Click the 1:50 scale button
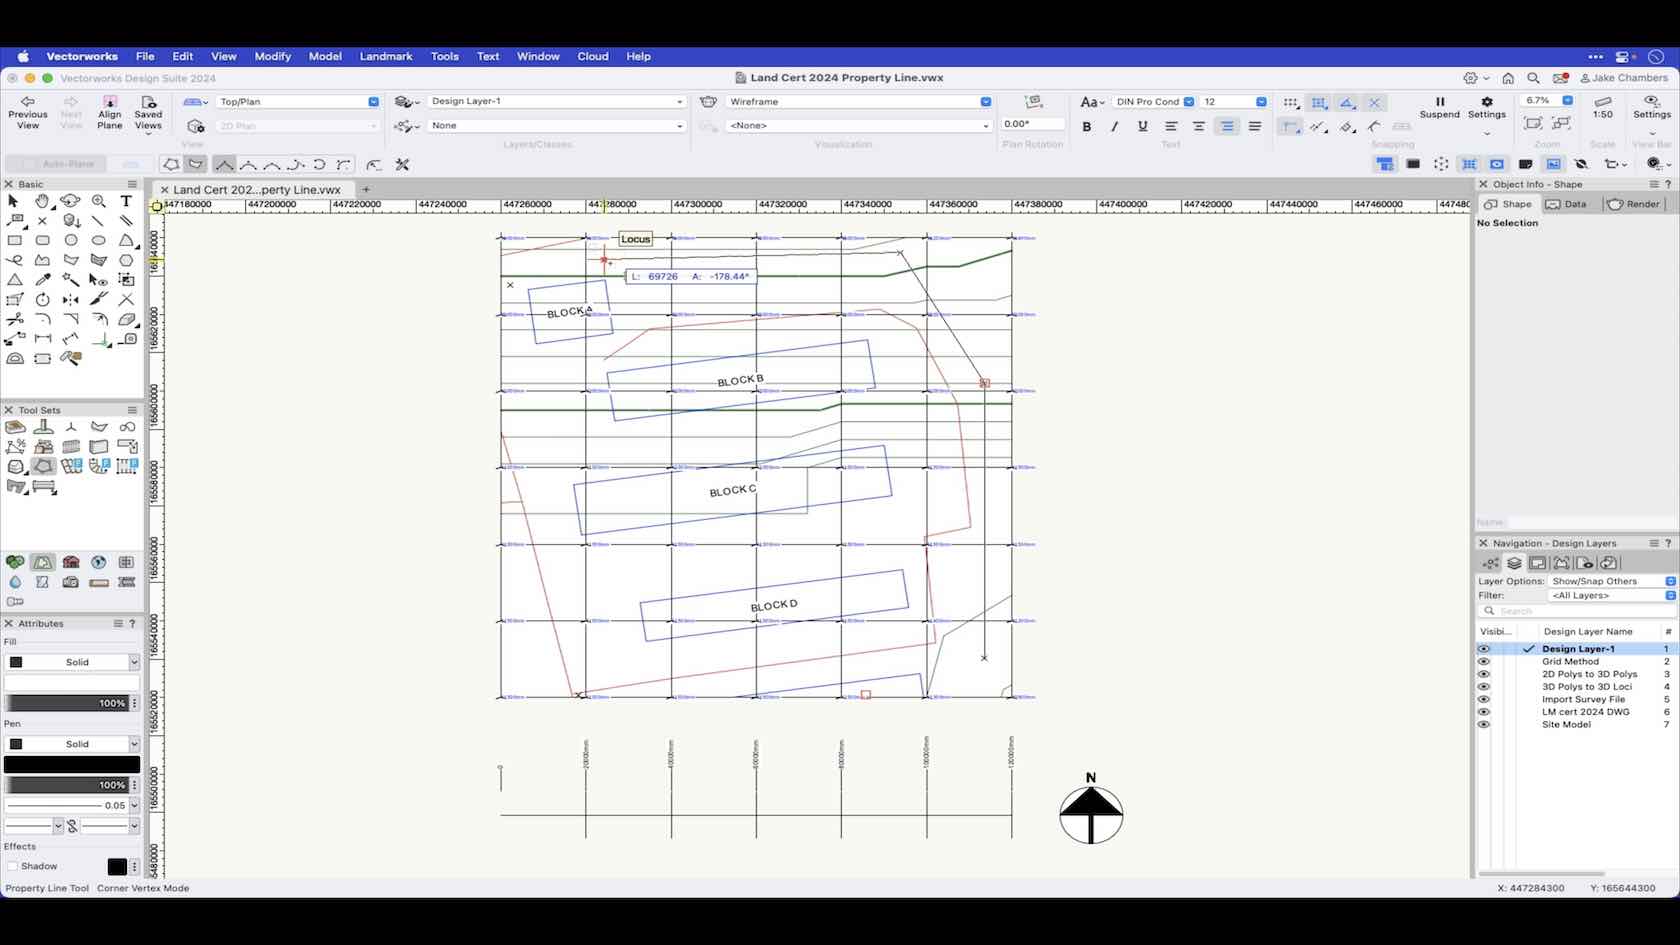 (1602, 107)
